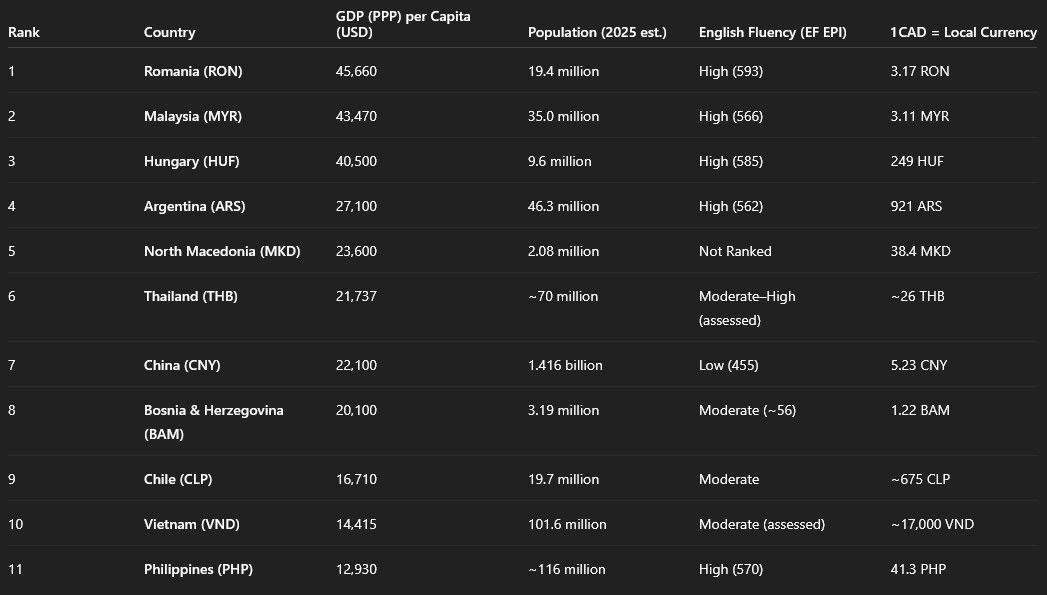
Task: Click the exchange rate ~26 THB
Action: 917,296
